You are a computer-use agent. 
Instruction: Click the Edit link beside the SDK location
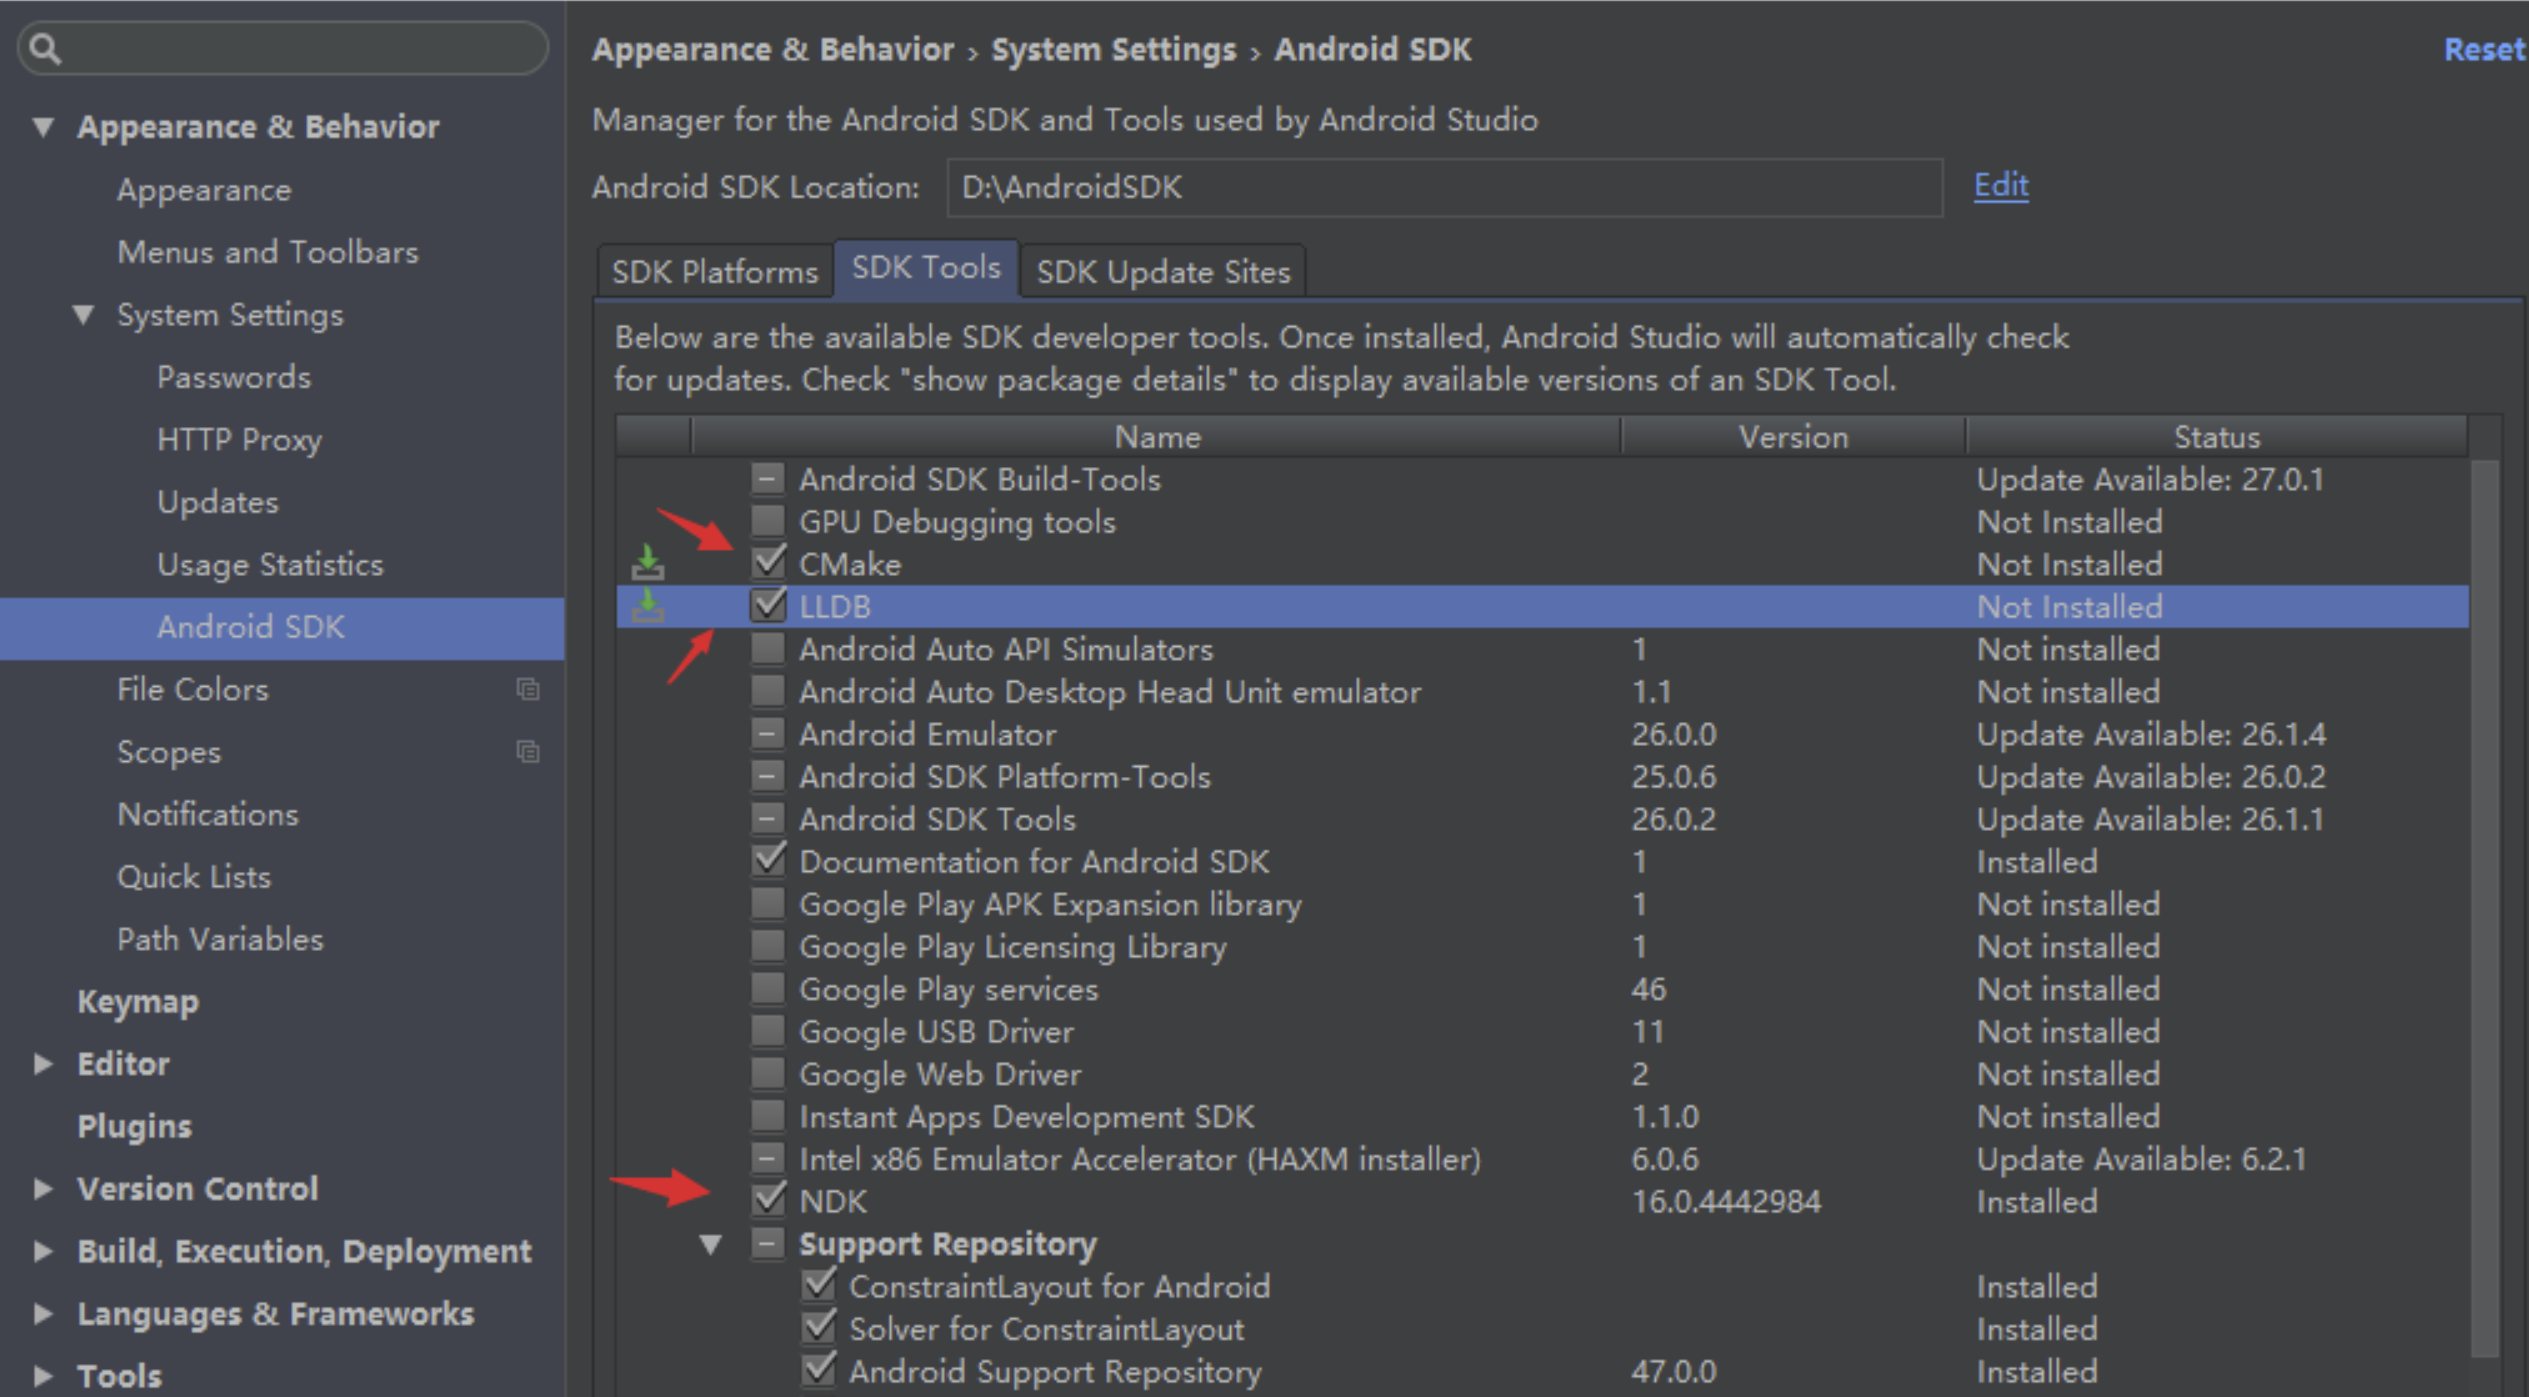click(x=2000, y=185)
